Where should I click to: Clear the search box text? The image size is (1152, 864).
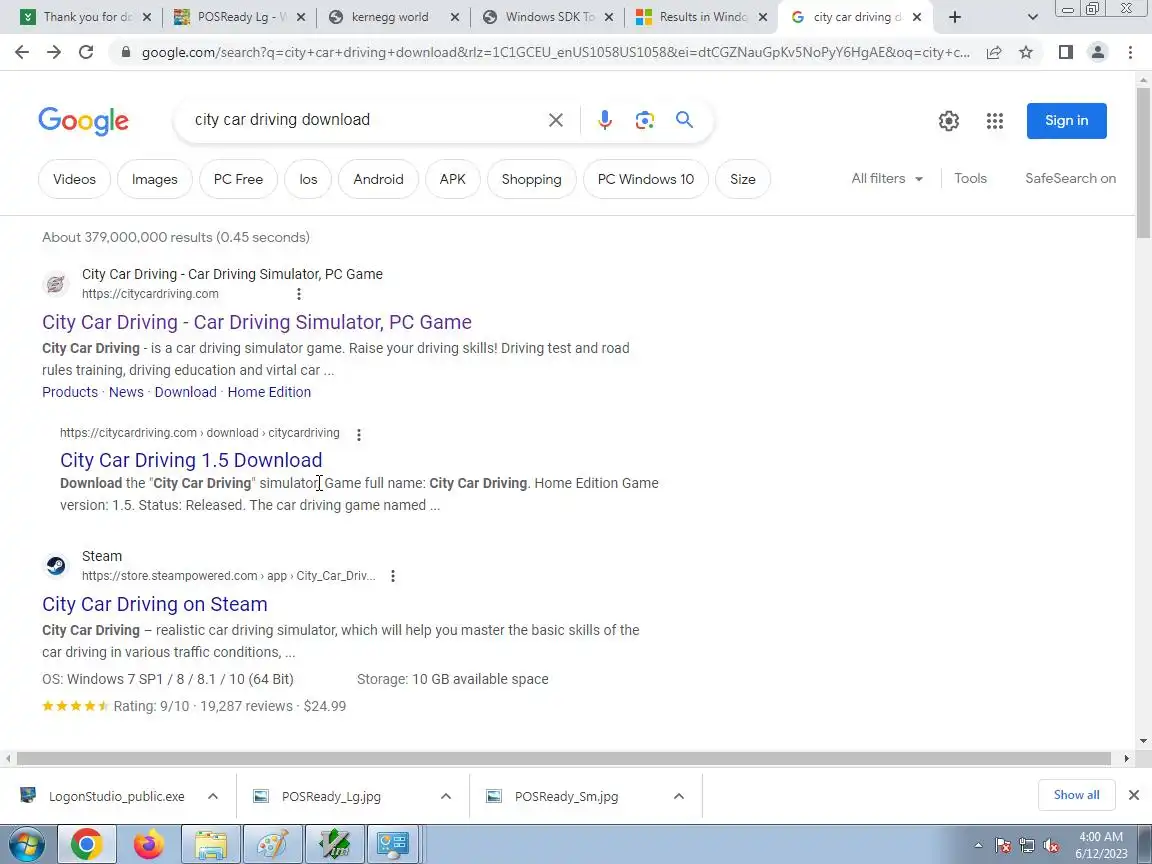click(556, 120)
